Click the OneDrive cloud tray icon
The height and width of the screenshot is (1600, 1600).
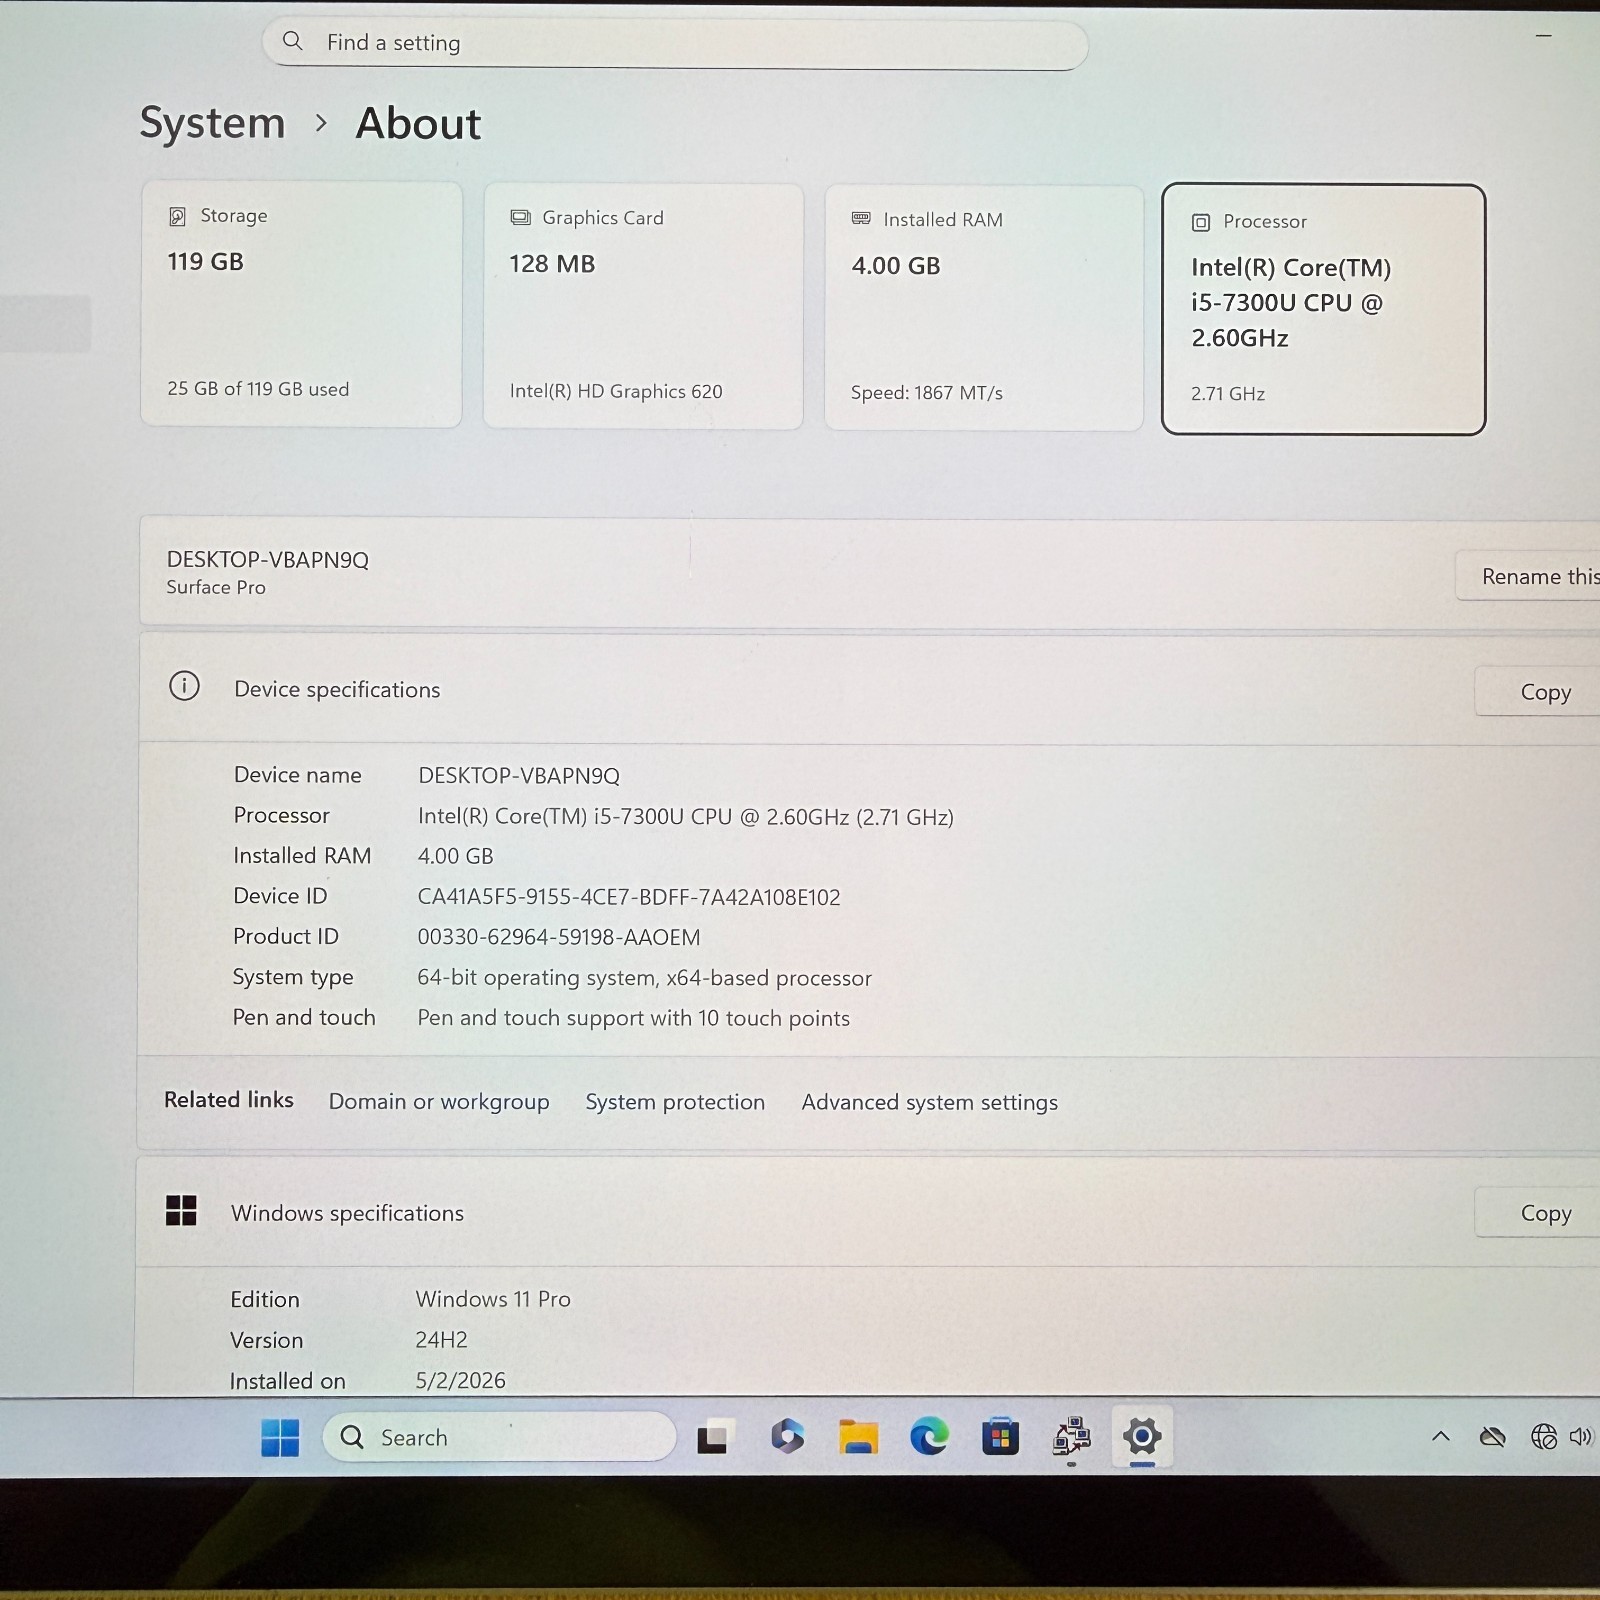click(1492, 1437)
